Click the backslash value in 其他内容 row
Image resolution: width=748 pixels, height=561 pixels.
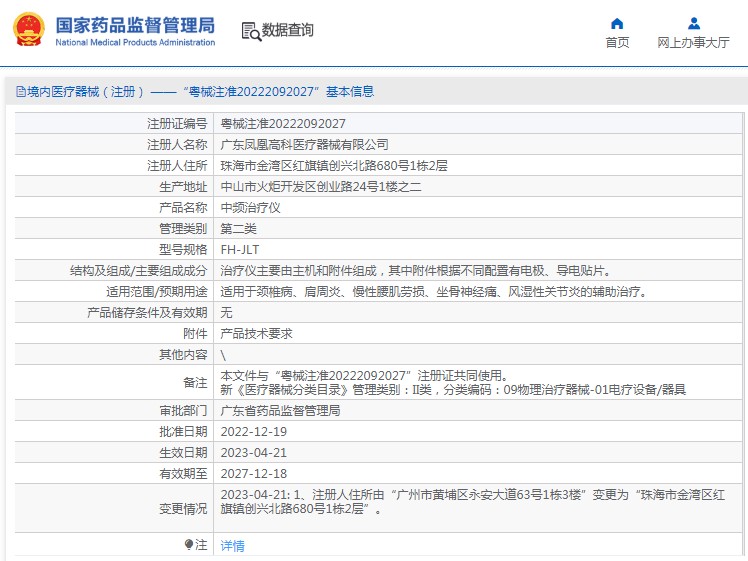pyautogui.click(x=223, y=355)
